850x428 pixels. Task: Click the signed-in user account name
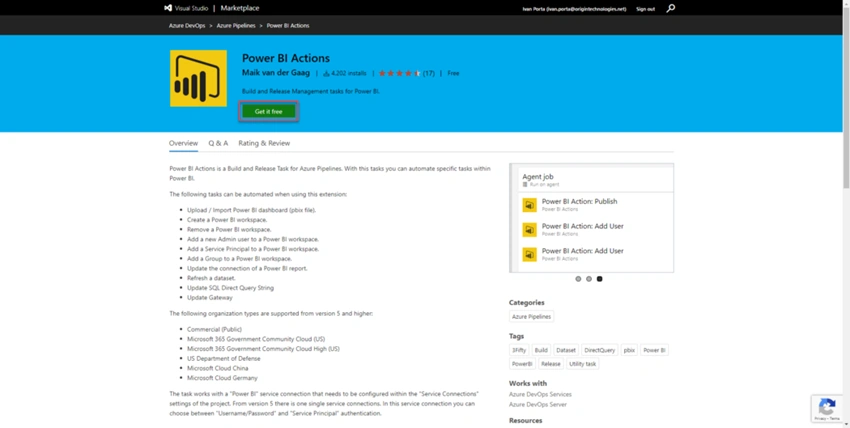pos(574,9)
